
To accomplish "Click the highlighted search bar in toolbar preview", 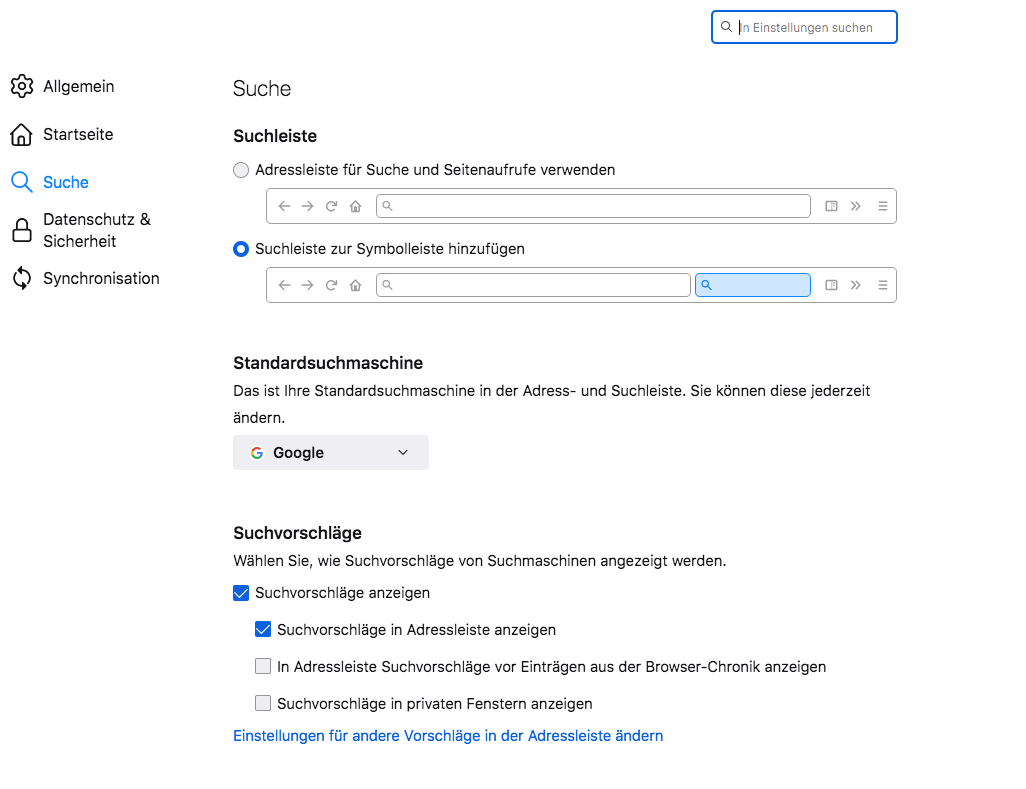I will (x=753, y=285).
